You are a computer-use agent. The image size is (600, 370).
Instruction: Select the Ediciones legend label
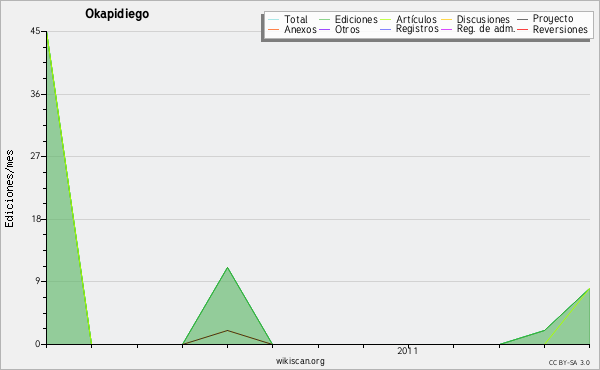tap(356, 20)
